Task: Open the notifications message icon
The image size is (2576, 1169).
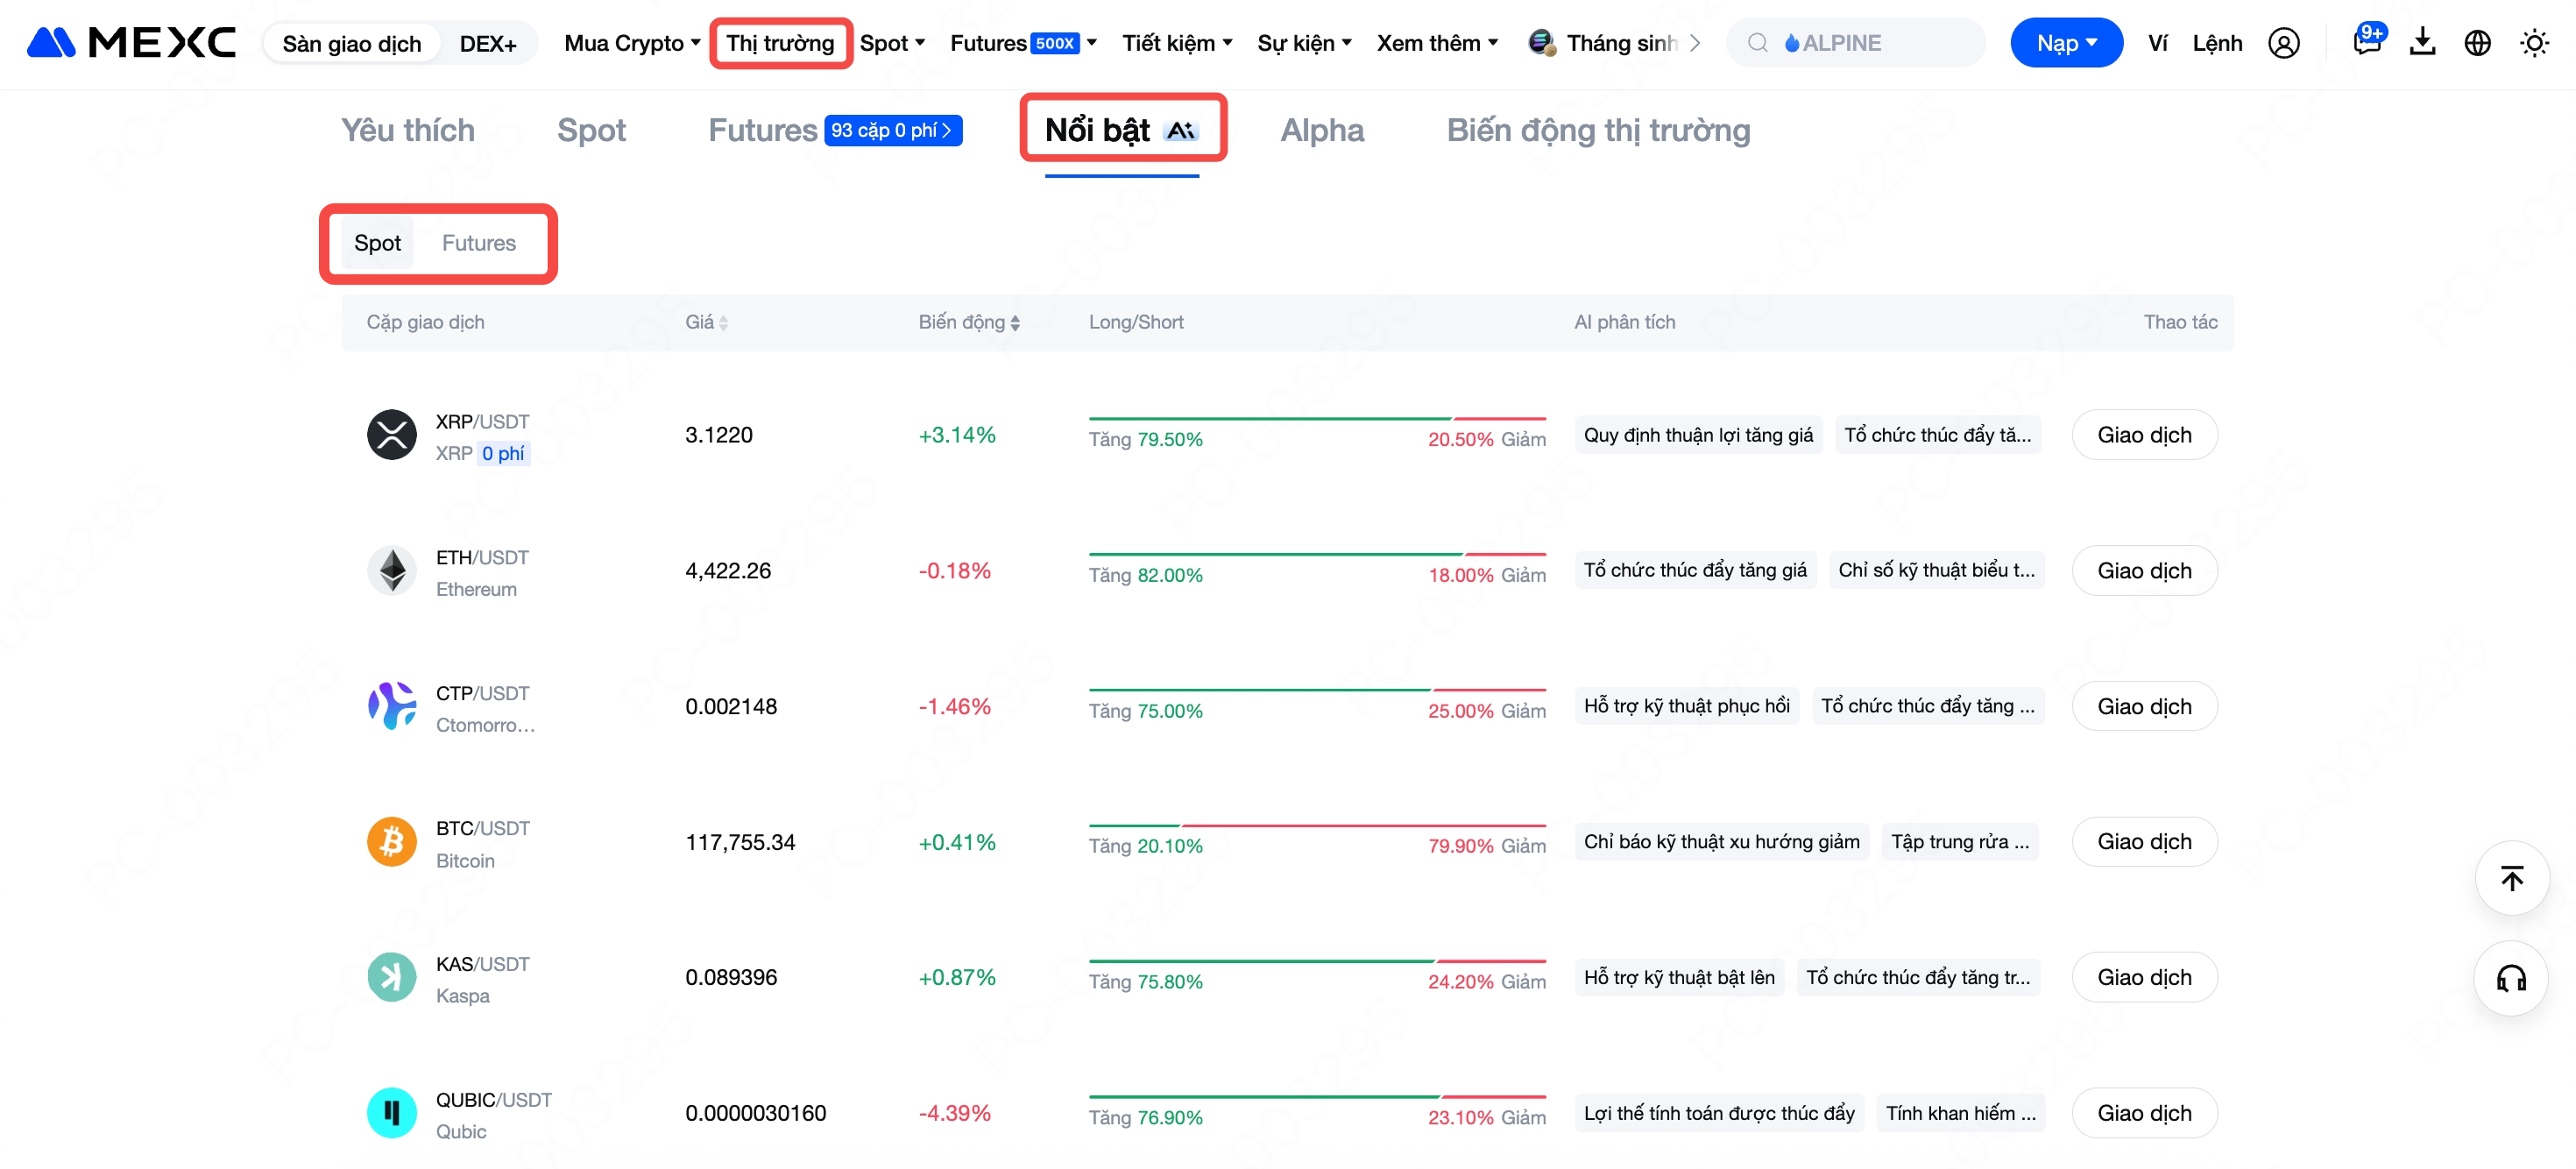Action: pyautogui.click(x=2366, y=42)
